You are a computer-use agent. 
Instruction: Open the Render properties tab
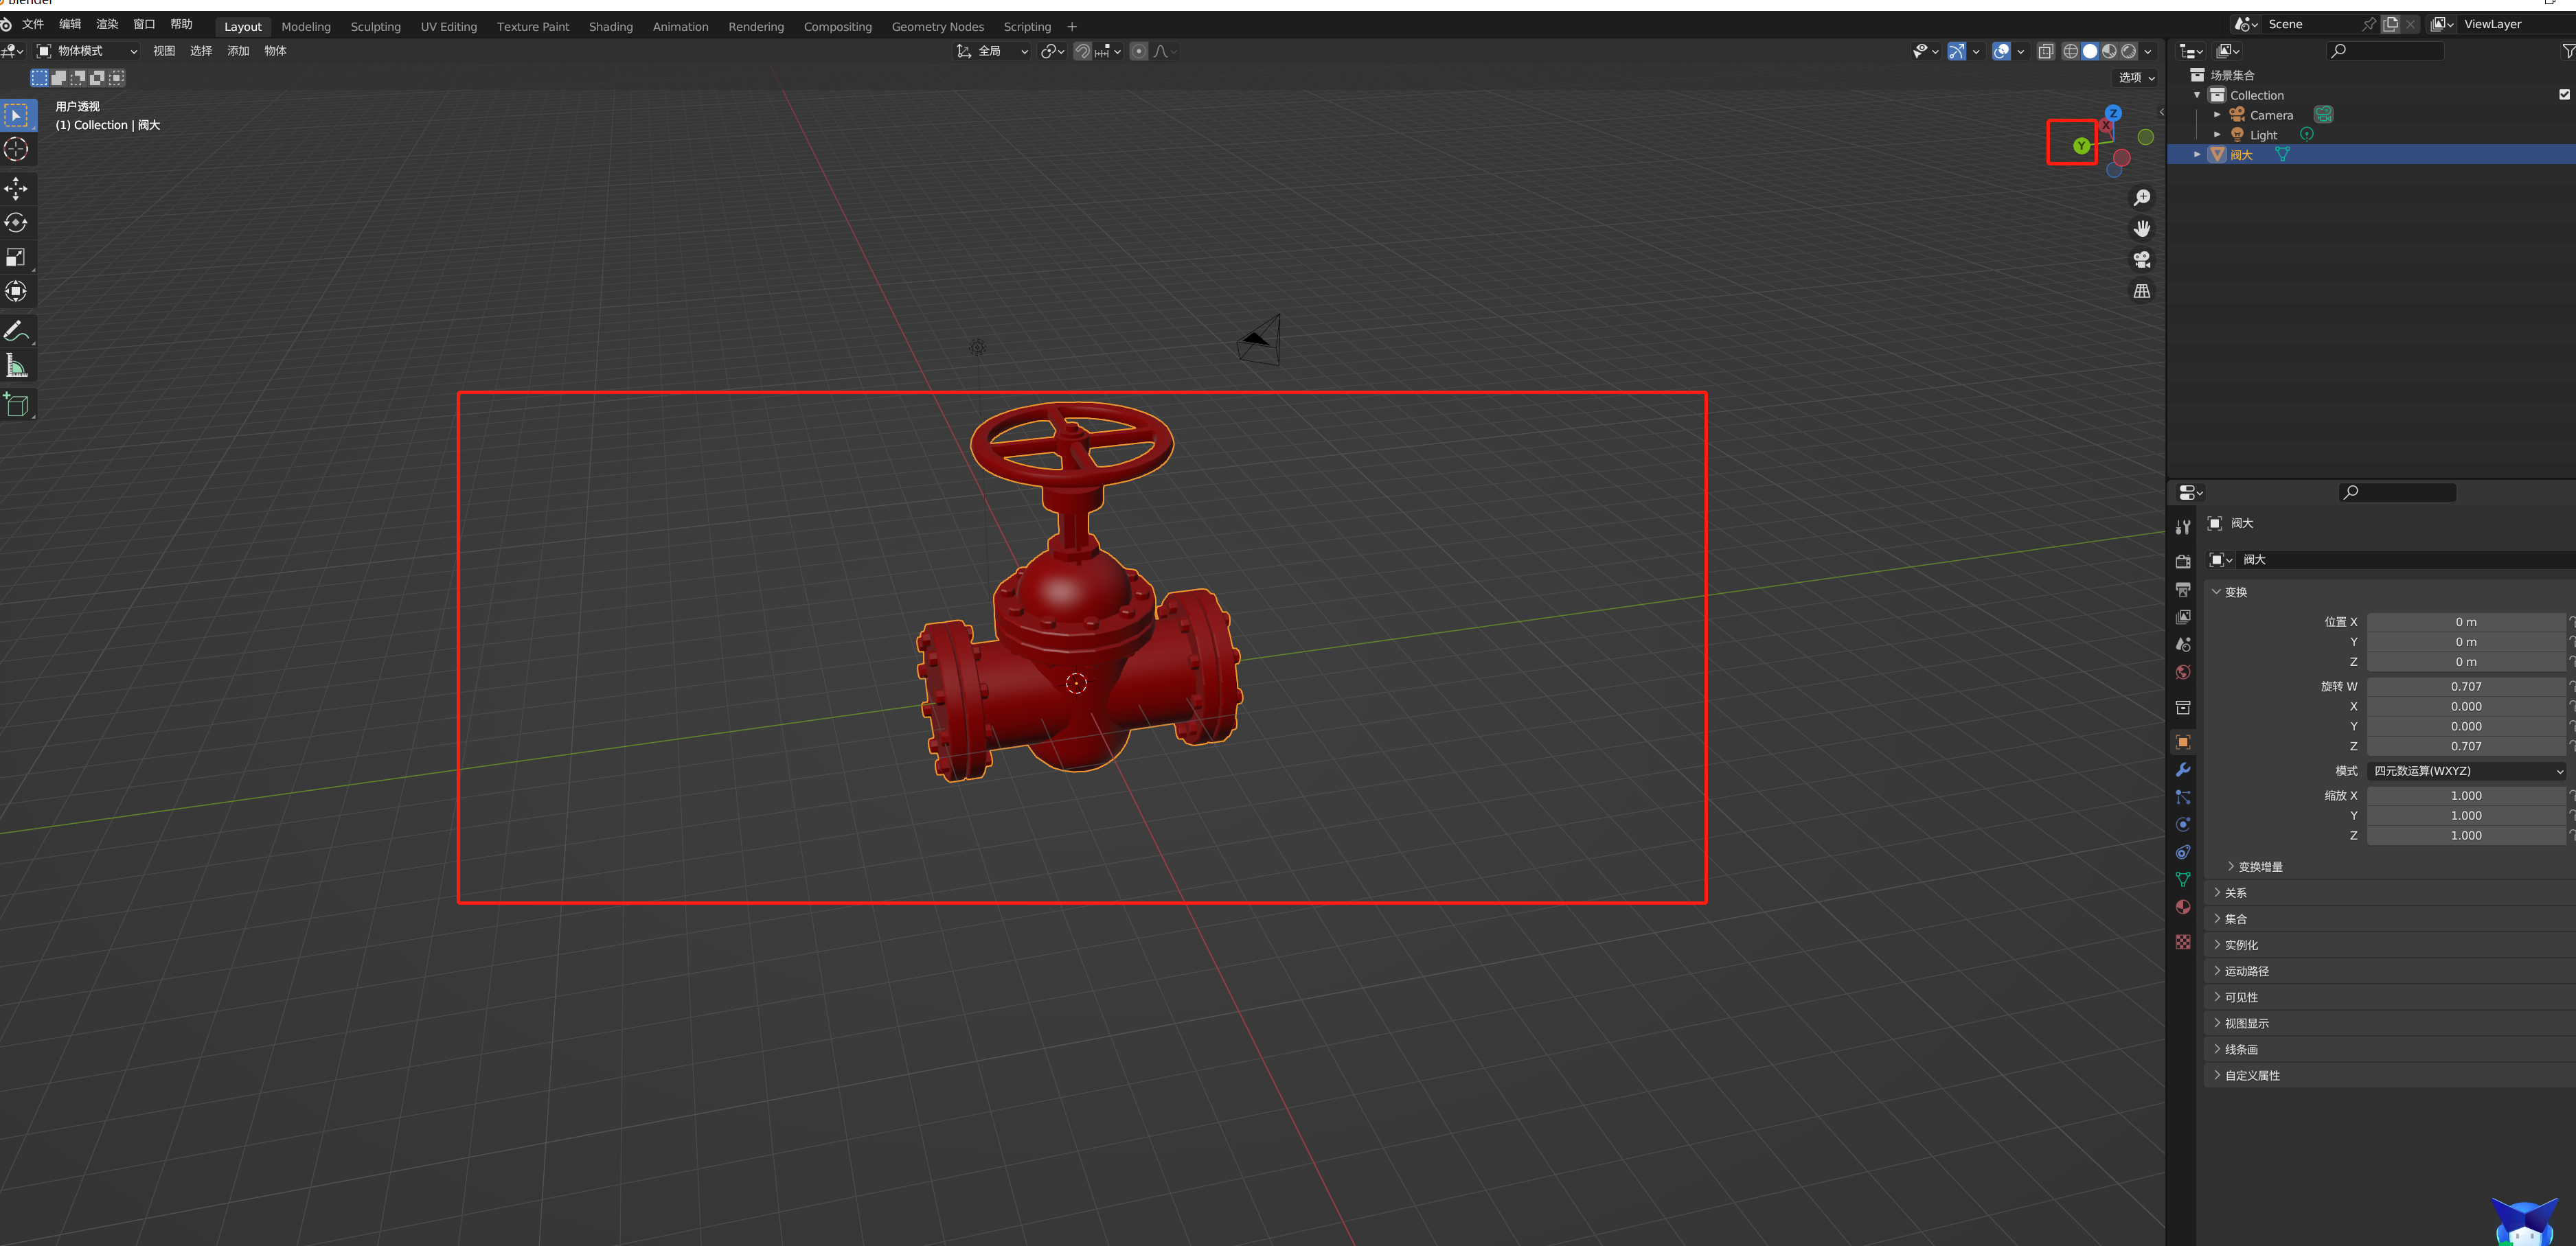[2183, 562]
